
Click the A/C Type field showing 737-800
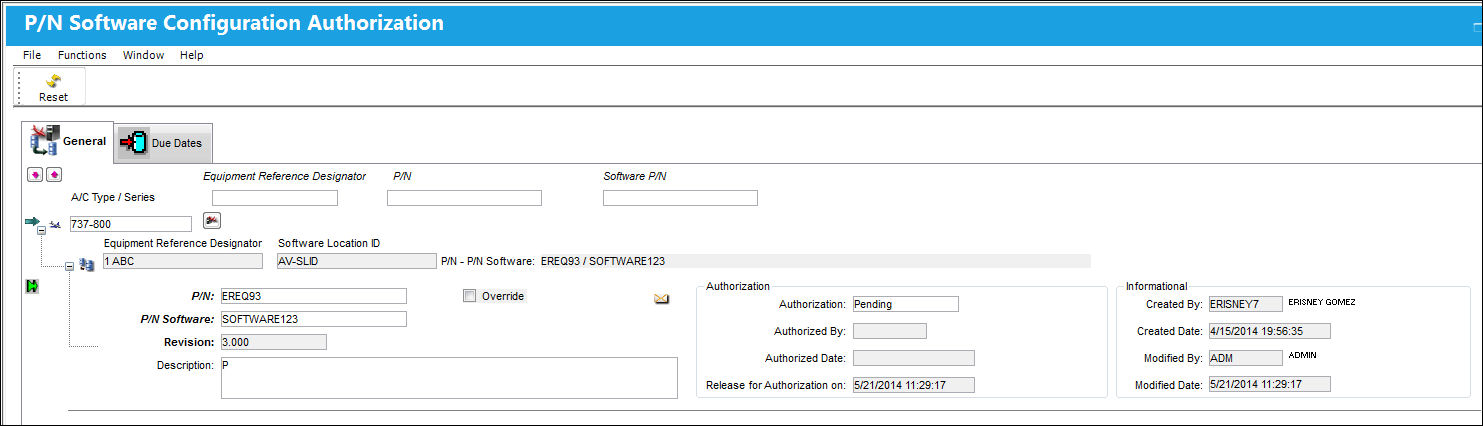(130, 224)
